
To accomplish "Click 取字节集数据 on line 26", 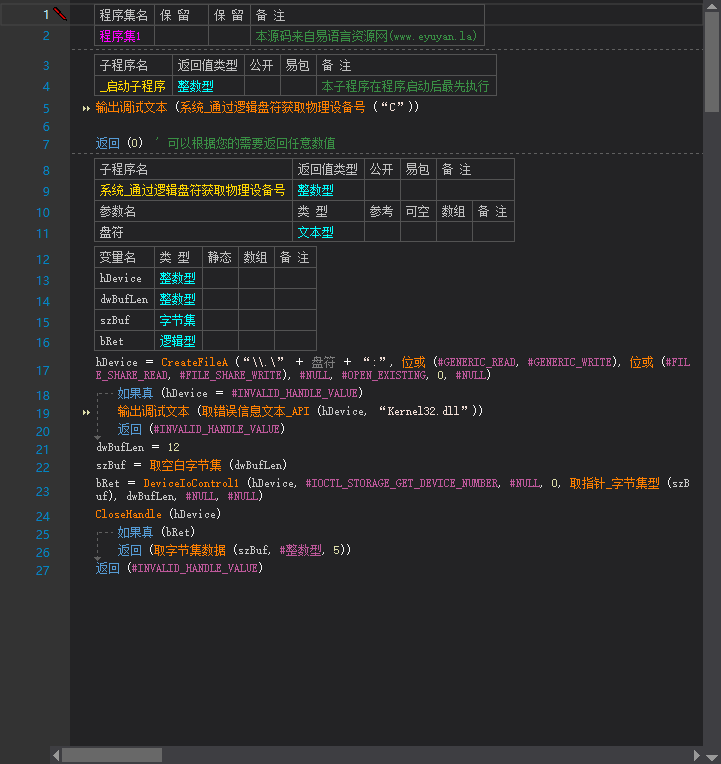I will pos(190,550).
